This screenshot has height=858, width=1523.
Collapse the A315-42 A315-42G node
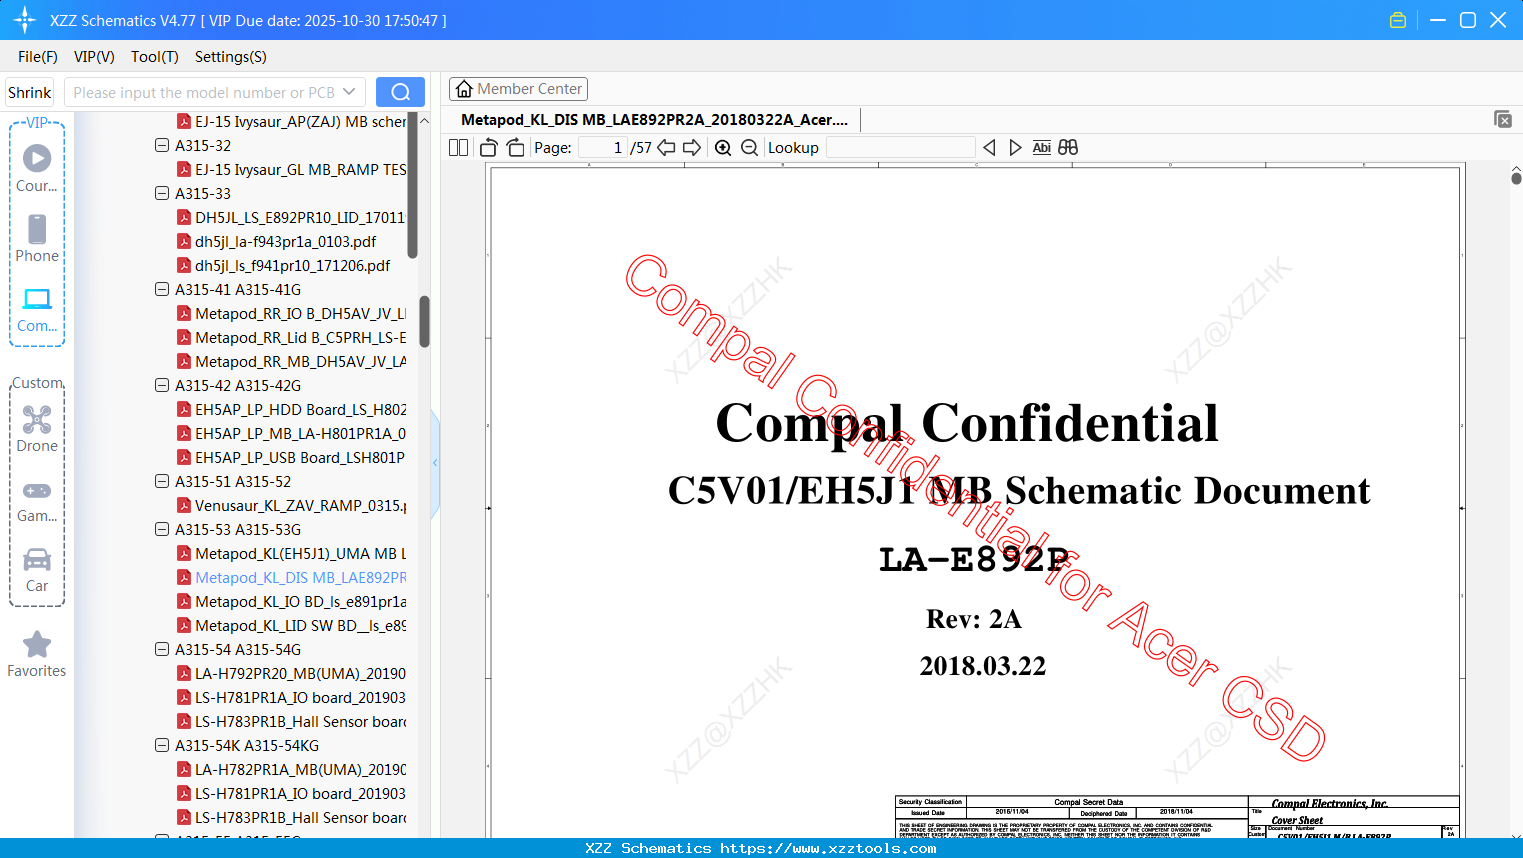[162, 385]
